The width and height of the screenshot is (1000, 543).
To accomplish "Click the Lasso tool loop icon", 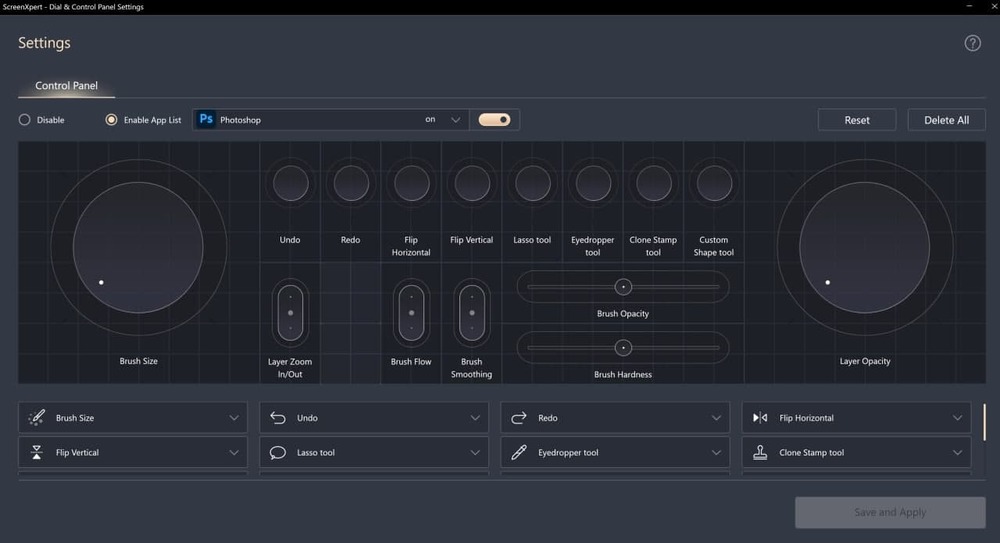I will [x=277, y=452].
